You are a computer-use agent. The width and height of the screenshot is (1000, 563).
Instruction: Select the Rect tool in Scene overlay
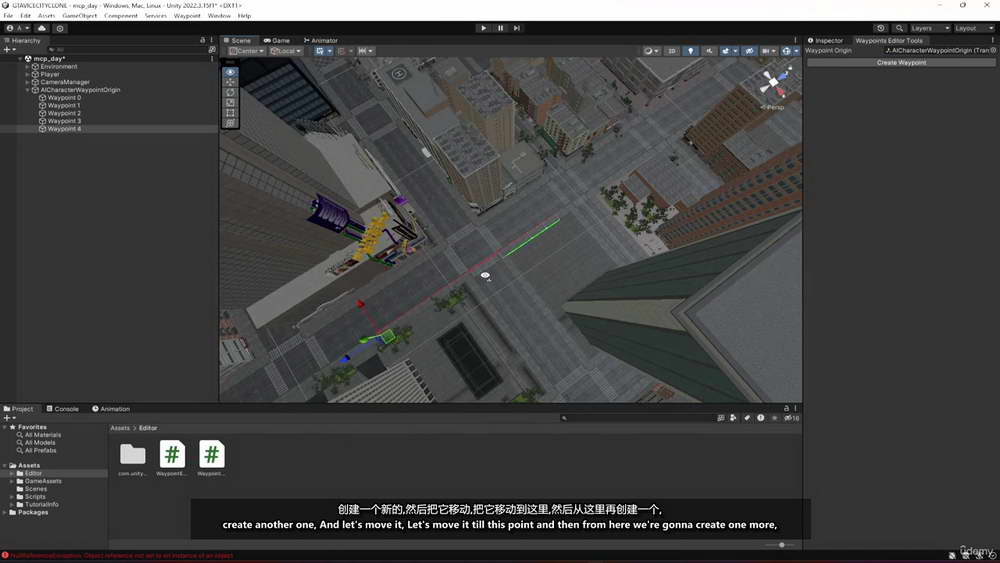tap(230, 113)
